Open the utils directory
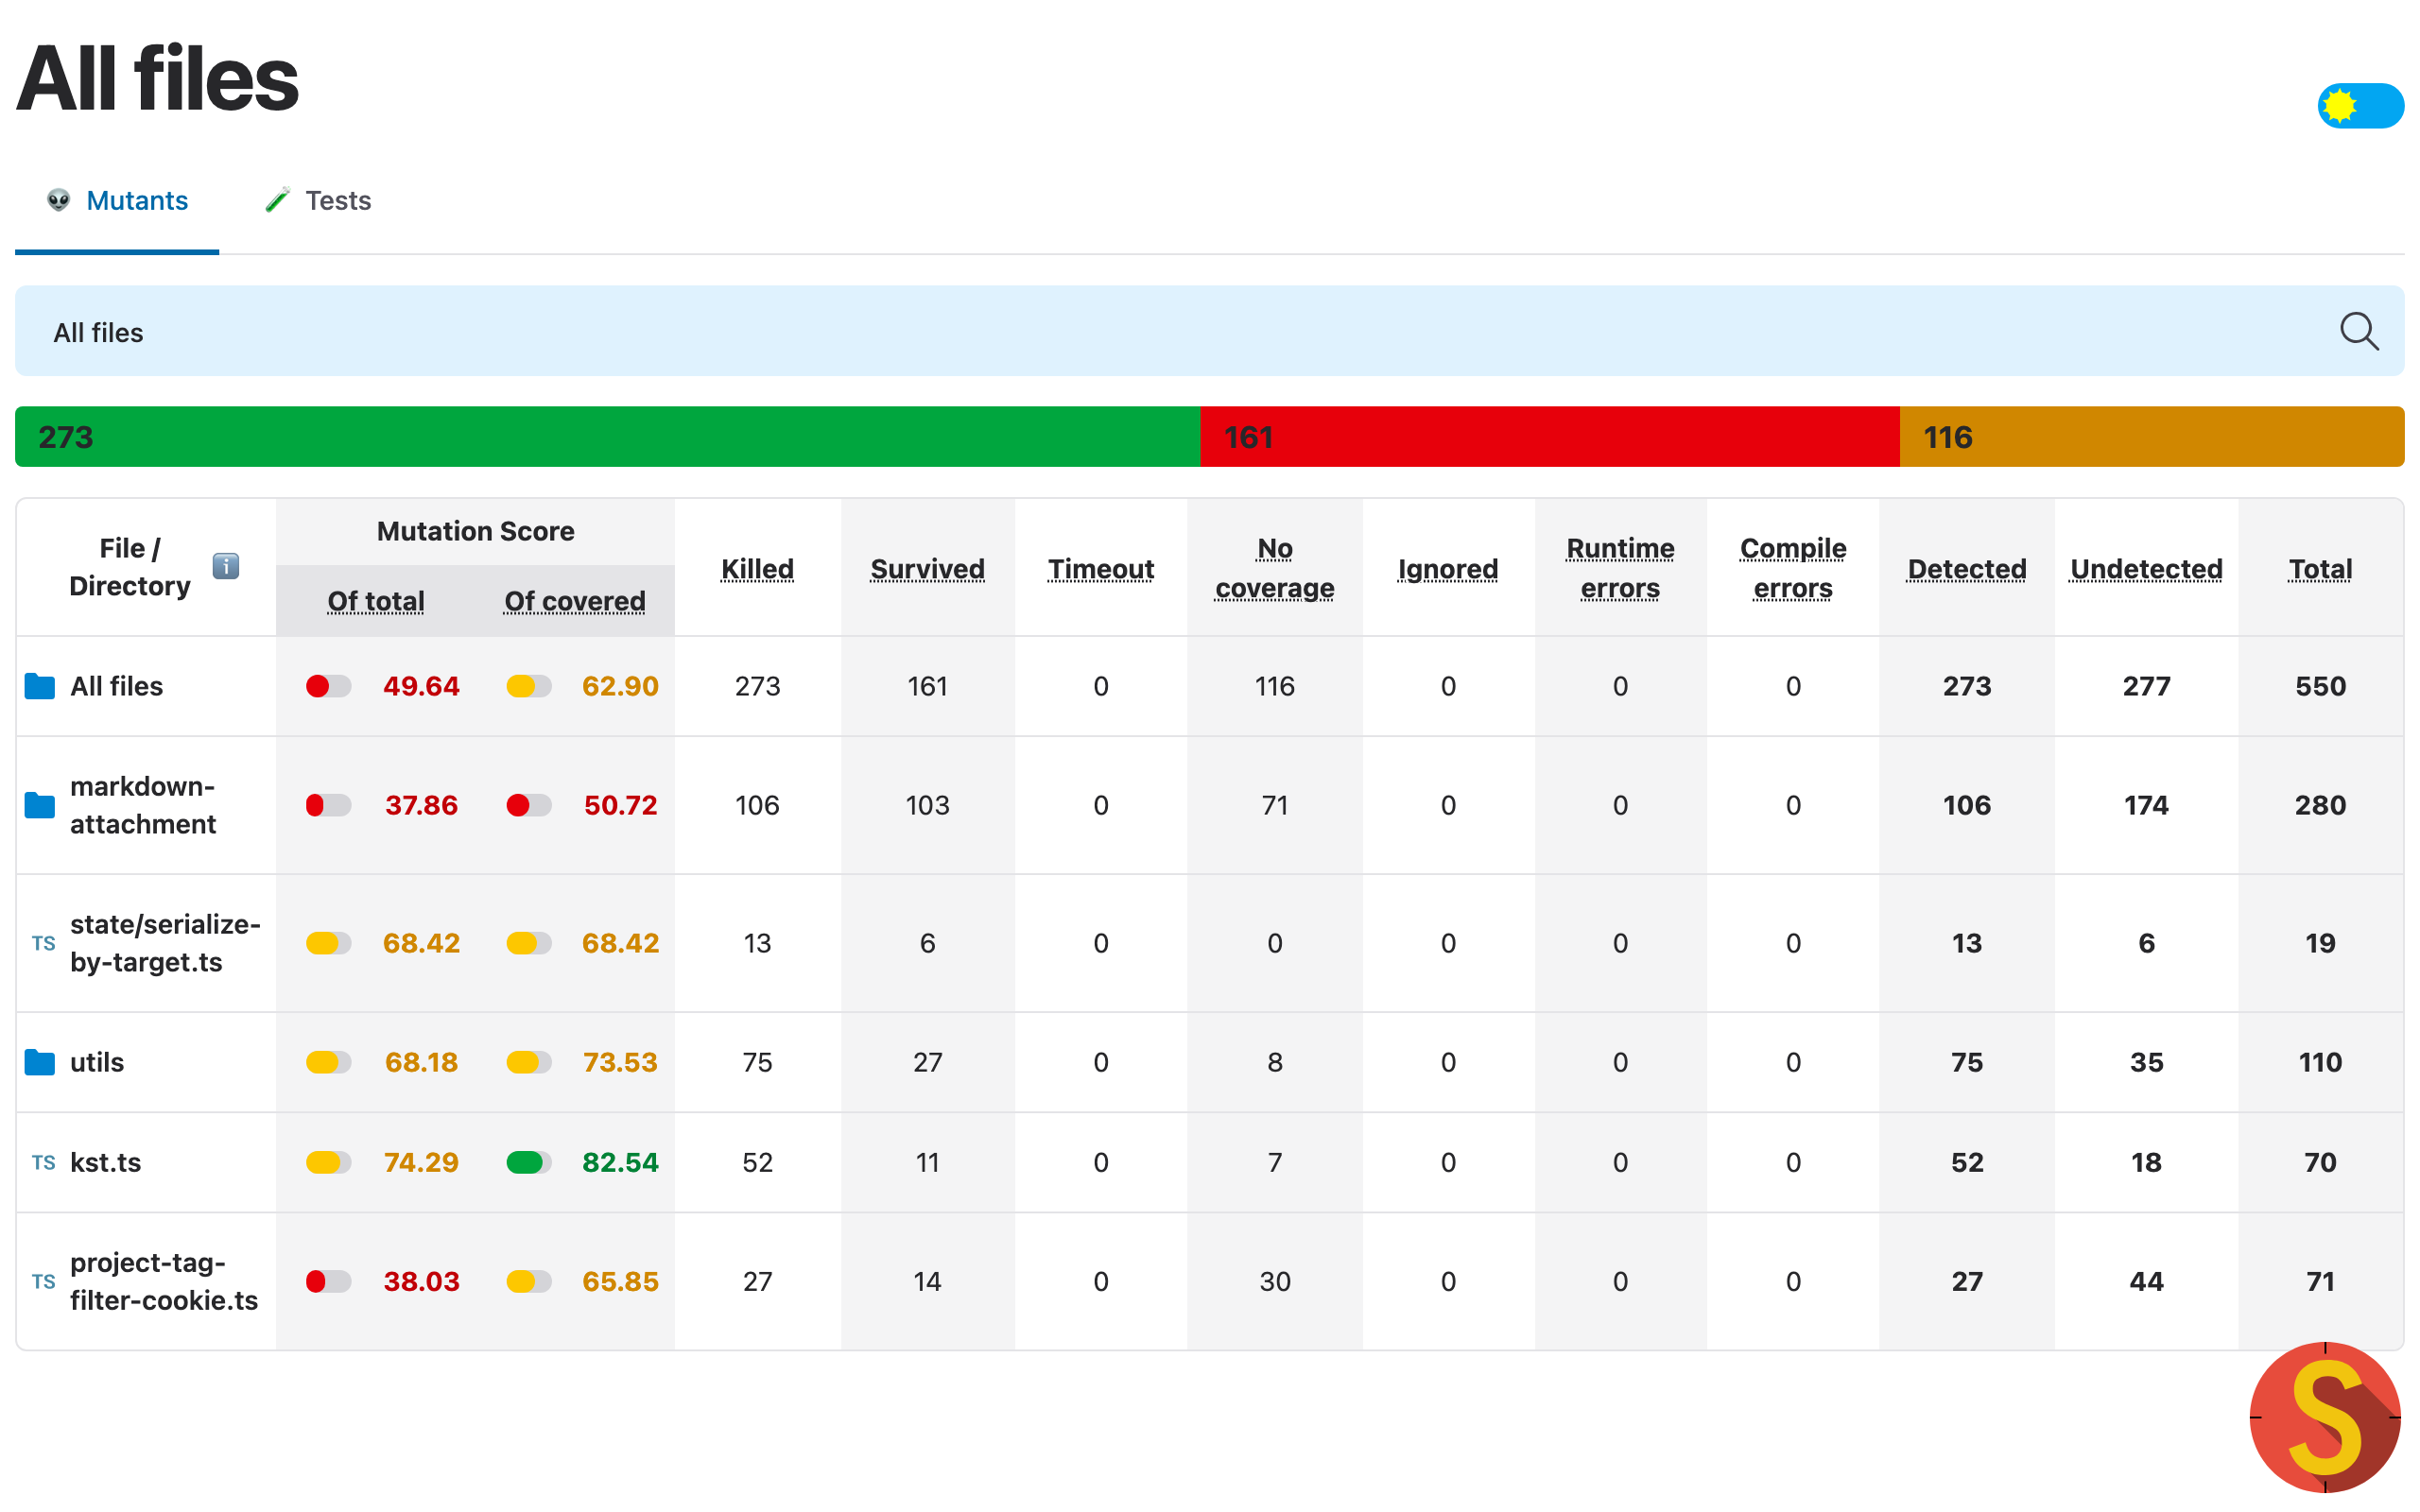Screen dimensions: 2420x1512 [97, 1062]
